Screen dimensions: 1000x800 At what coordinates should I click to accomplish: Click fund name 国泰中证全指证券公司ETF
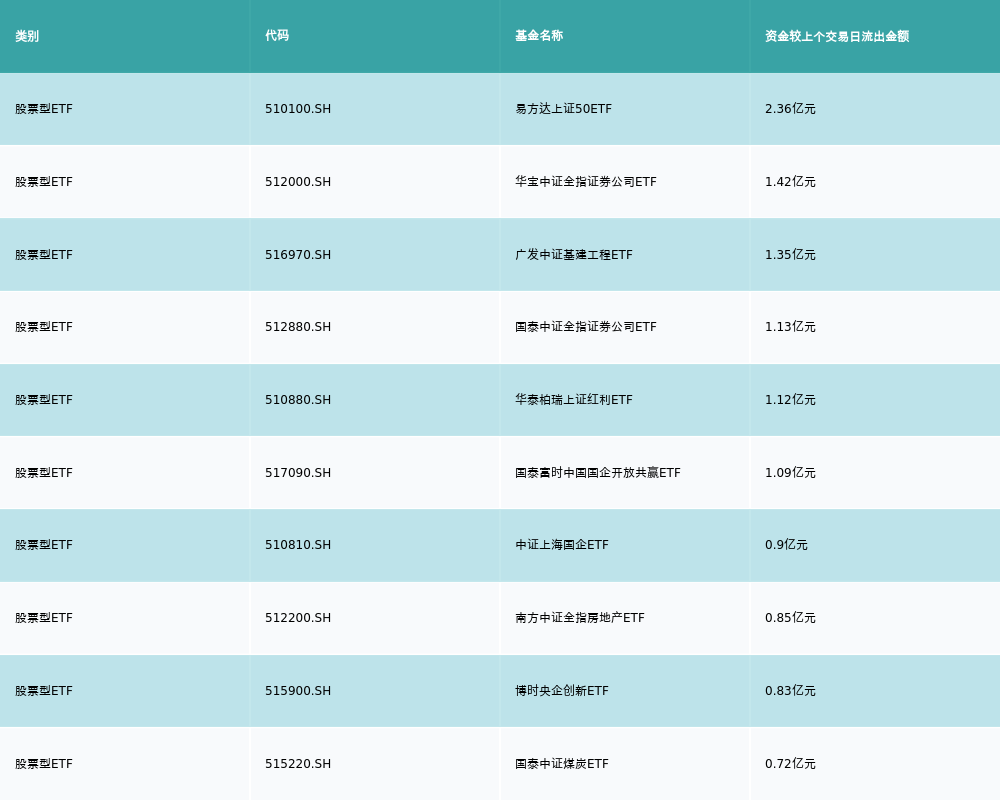[x=585, y=327]
